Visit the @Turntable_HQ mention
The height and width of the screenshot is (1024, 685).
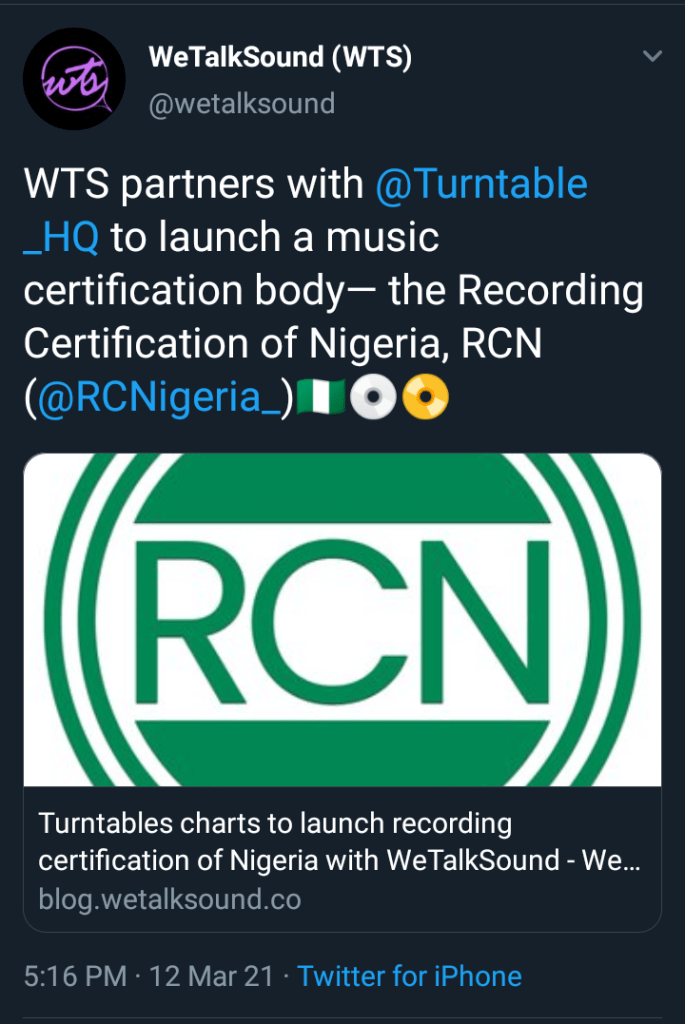coord(481,185)
